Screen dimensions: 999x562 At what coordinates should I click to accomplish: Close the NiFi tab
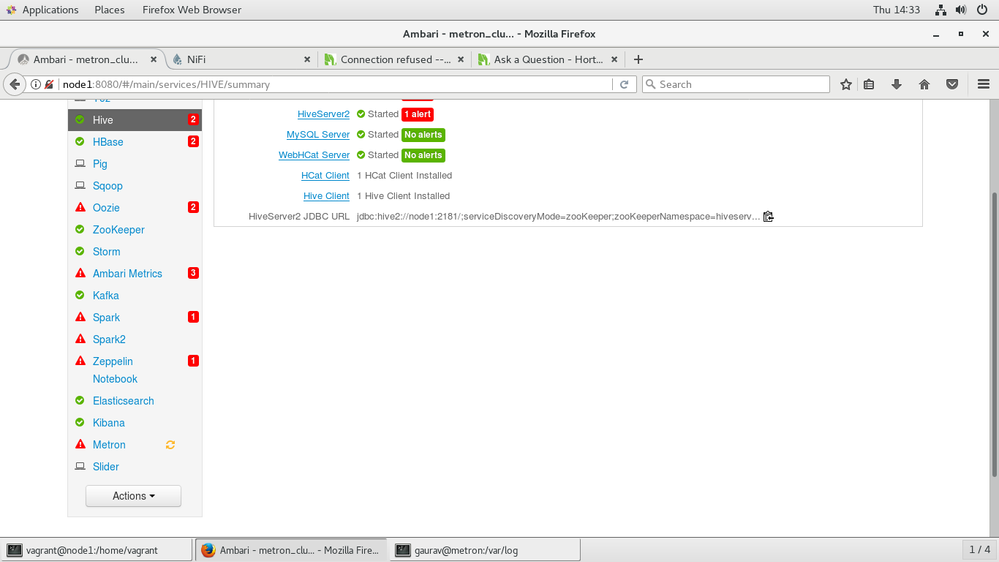tap(307, 59)
